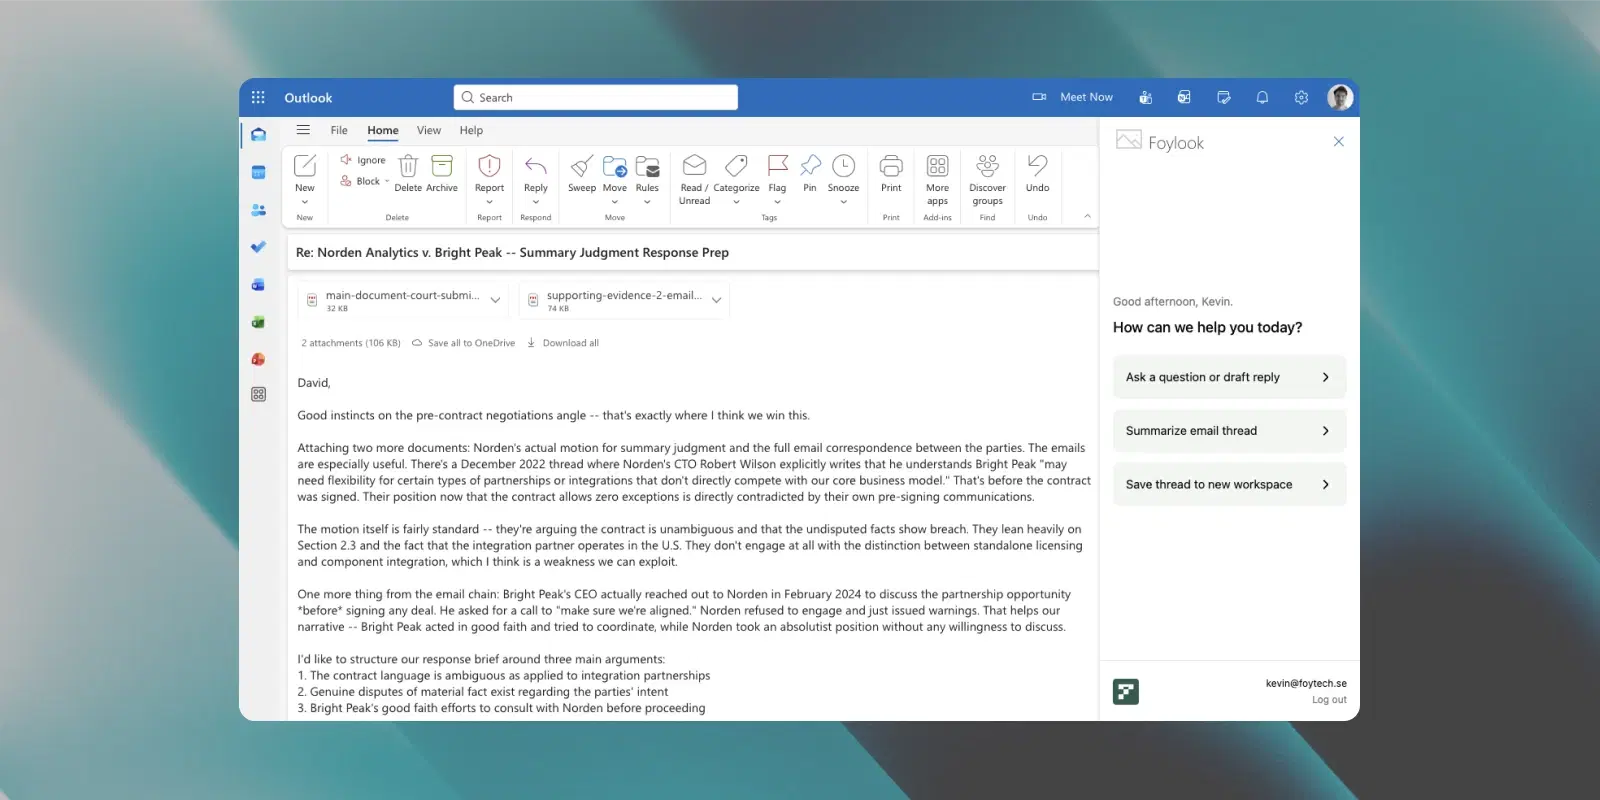Expand the Rules dropdown arrow

[647, 202]
